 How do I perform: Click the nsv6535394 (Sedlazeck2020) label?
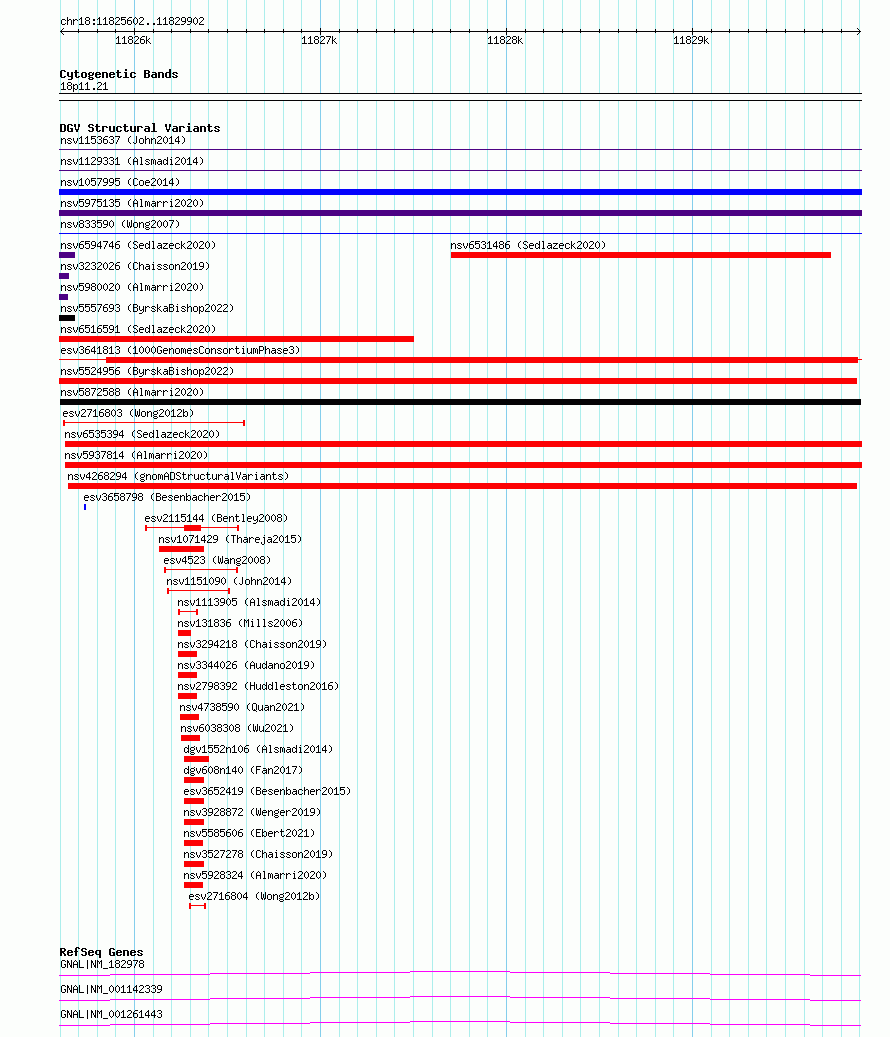coord(142,435)
